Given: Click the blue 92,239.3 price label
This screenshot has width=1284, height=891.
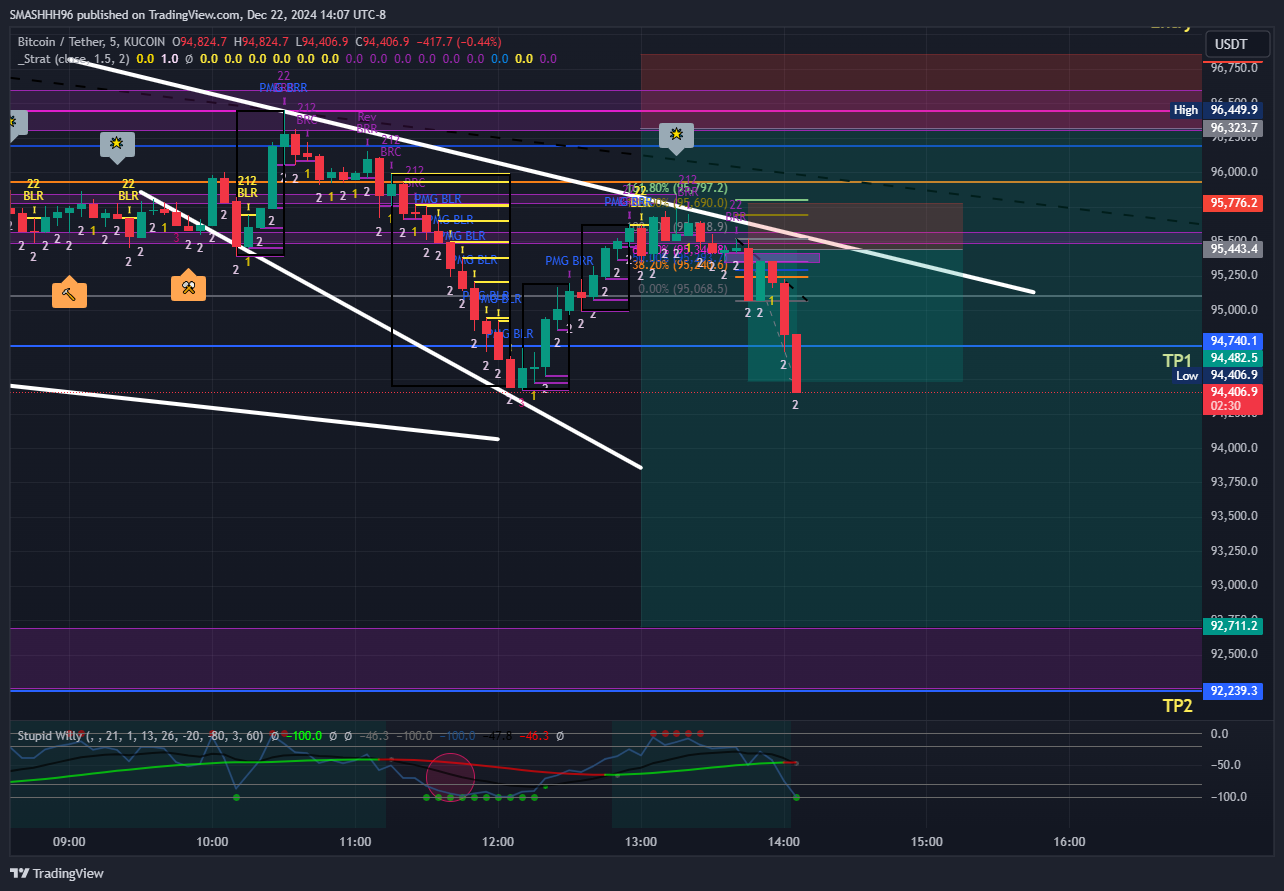Looking at the screenshot, I should pos(1234,690).
